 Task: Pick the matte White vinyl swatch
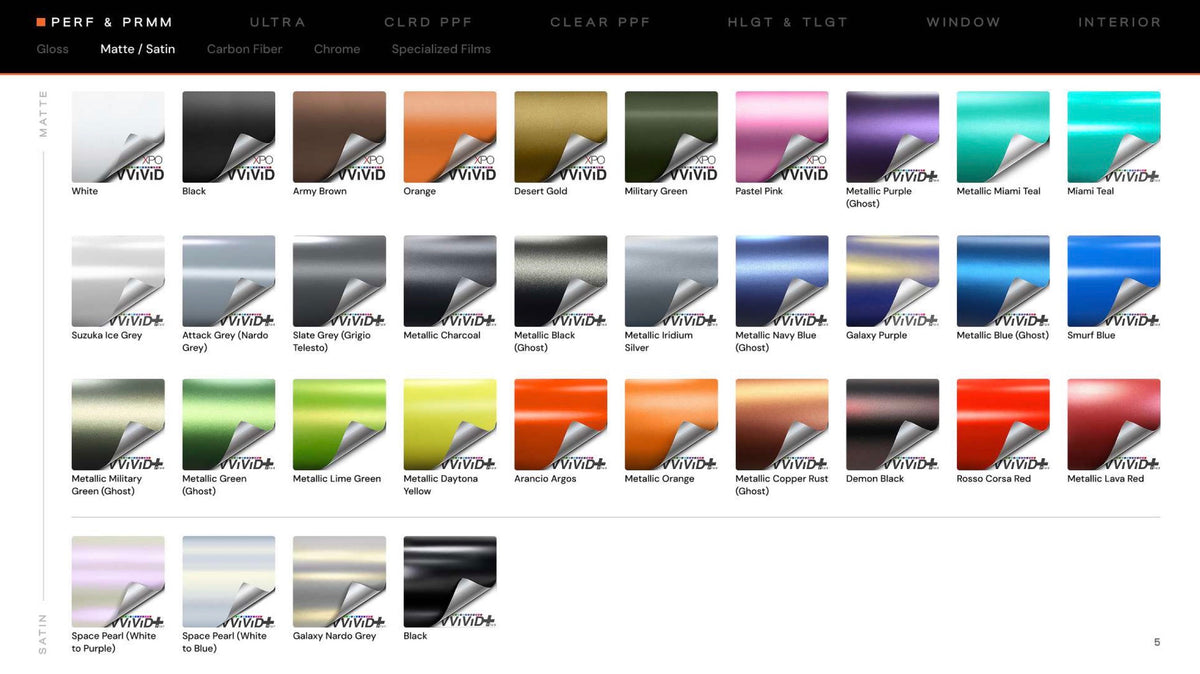coord(118,137)
